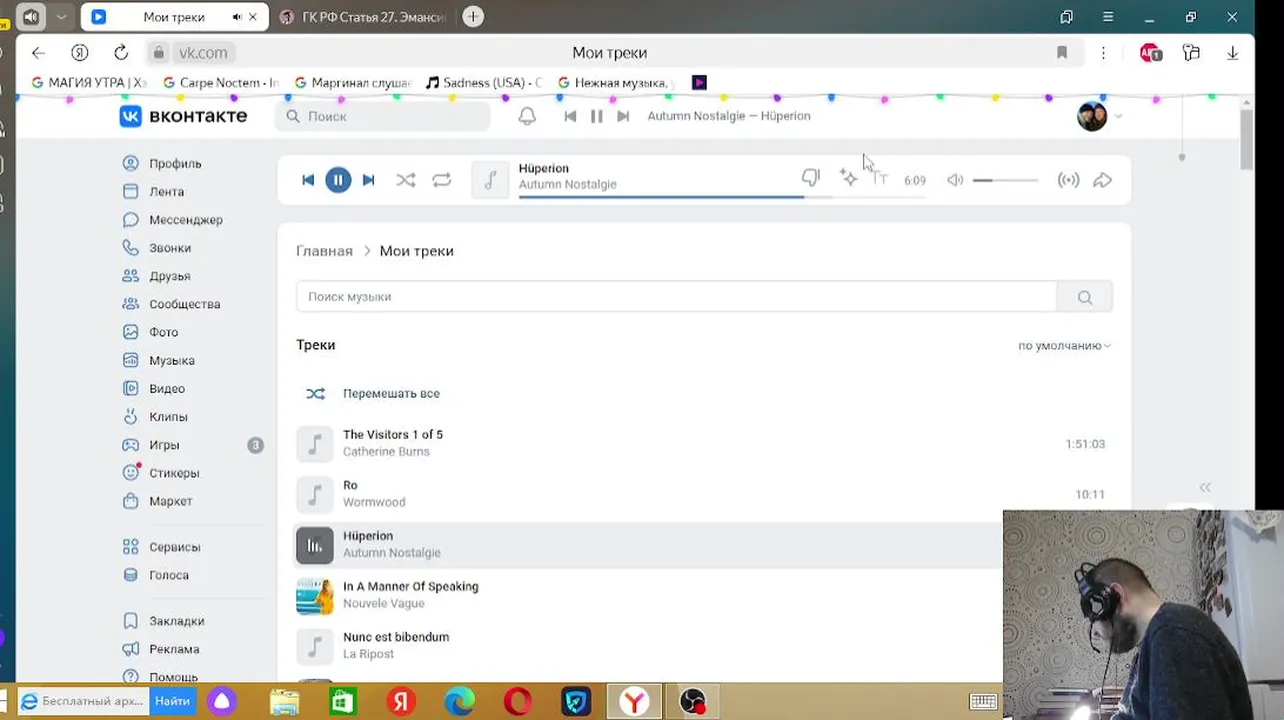Focus the Поиск музыки field
The height and width of the screenshot is (720, 1284).
coord(676,297)
